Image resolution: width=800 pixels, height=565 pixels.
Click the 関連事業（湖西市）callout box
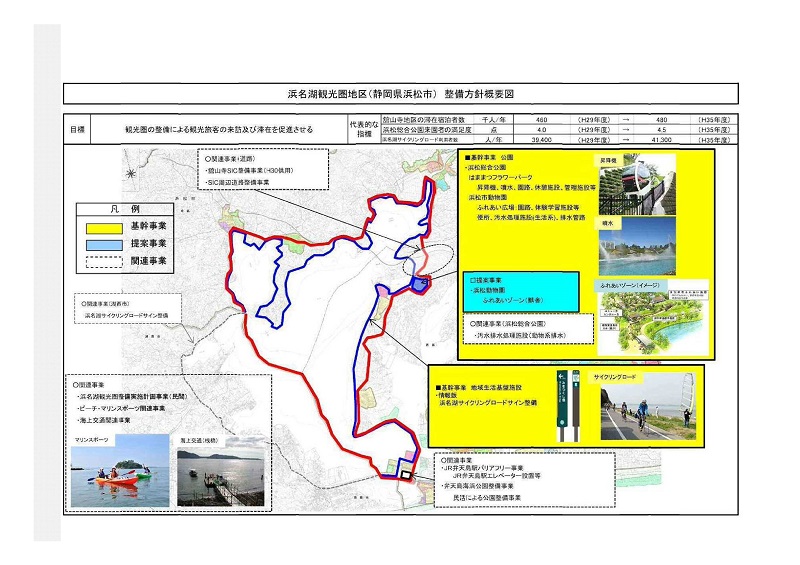[x=128, y=306]
